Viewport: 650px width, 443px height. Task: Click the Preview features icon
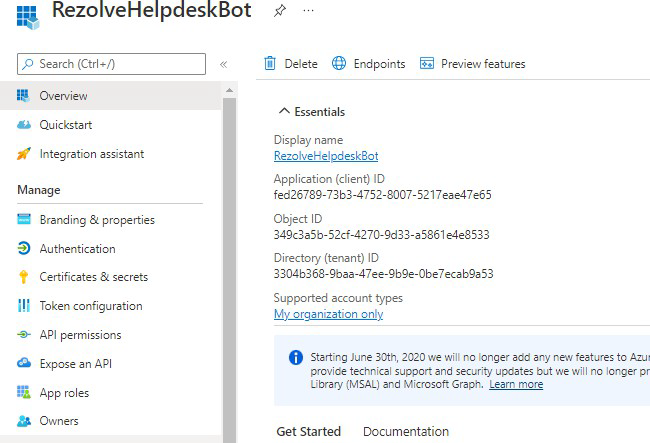(427, 63)
